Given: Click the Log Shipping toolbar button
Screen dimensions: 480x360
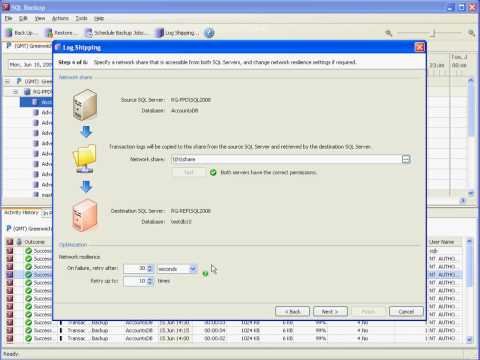Looking at the screenshot, I should (x=177, y=33).
